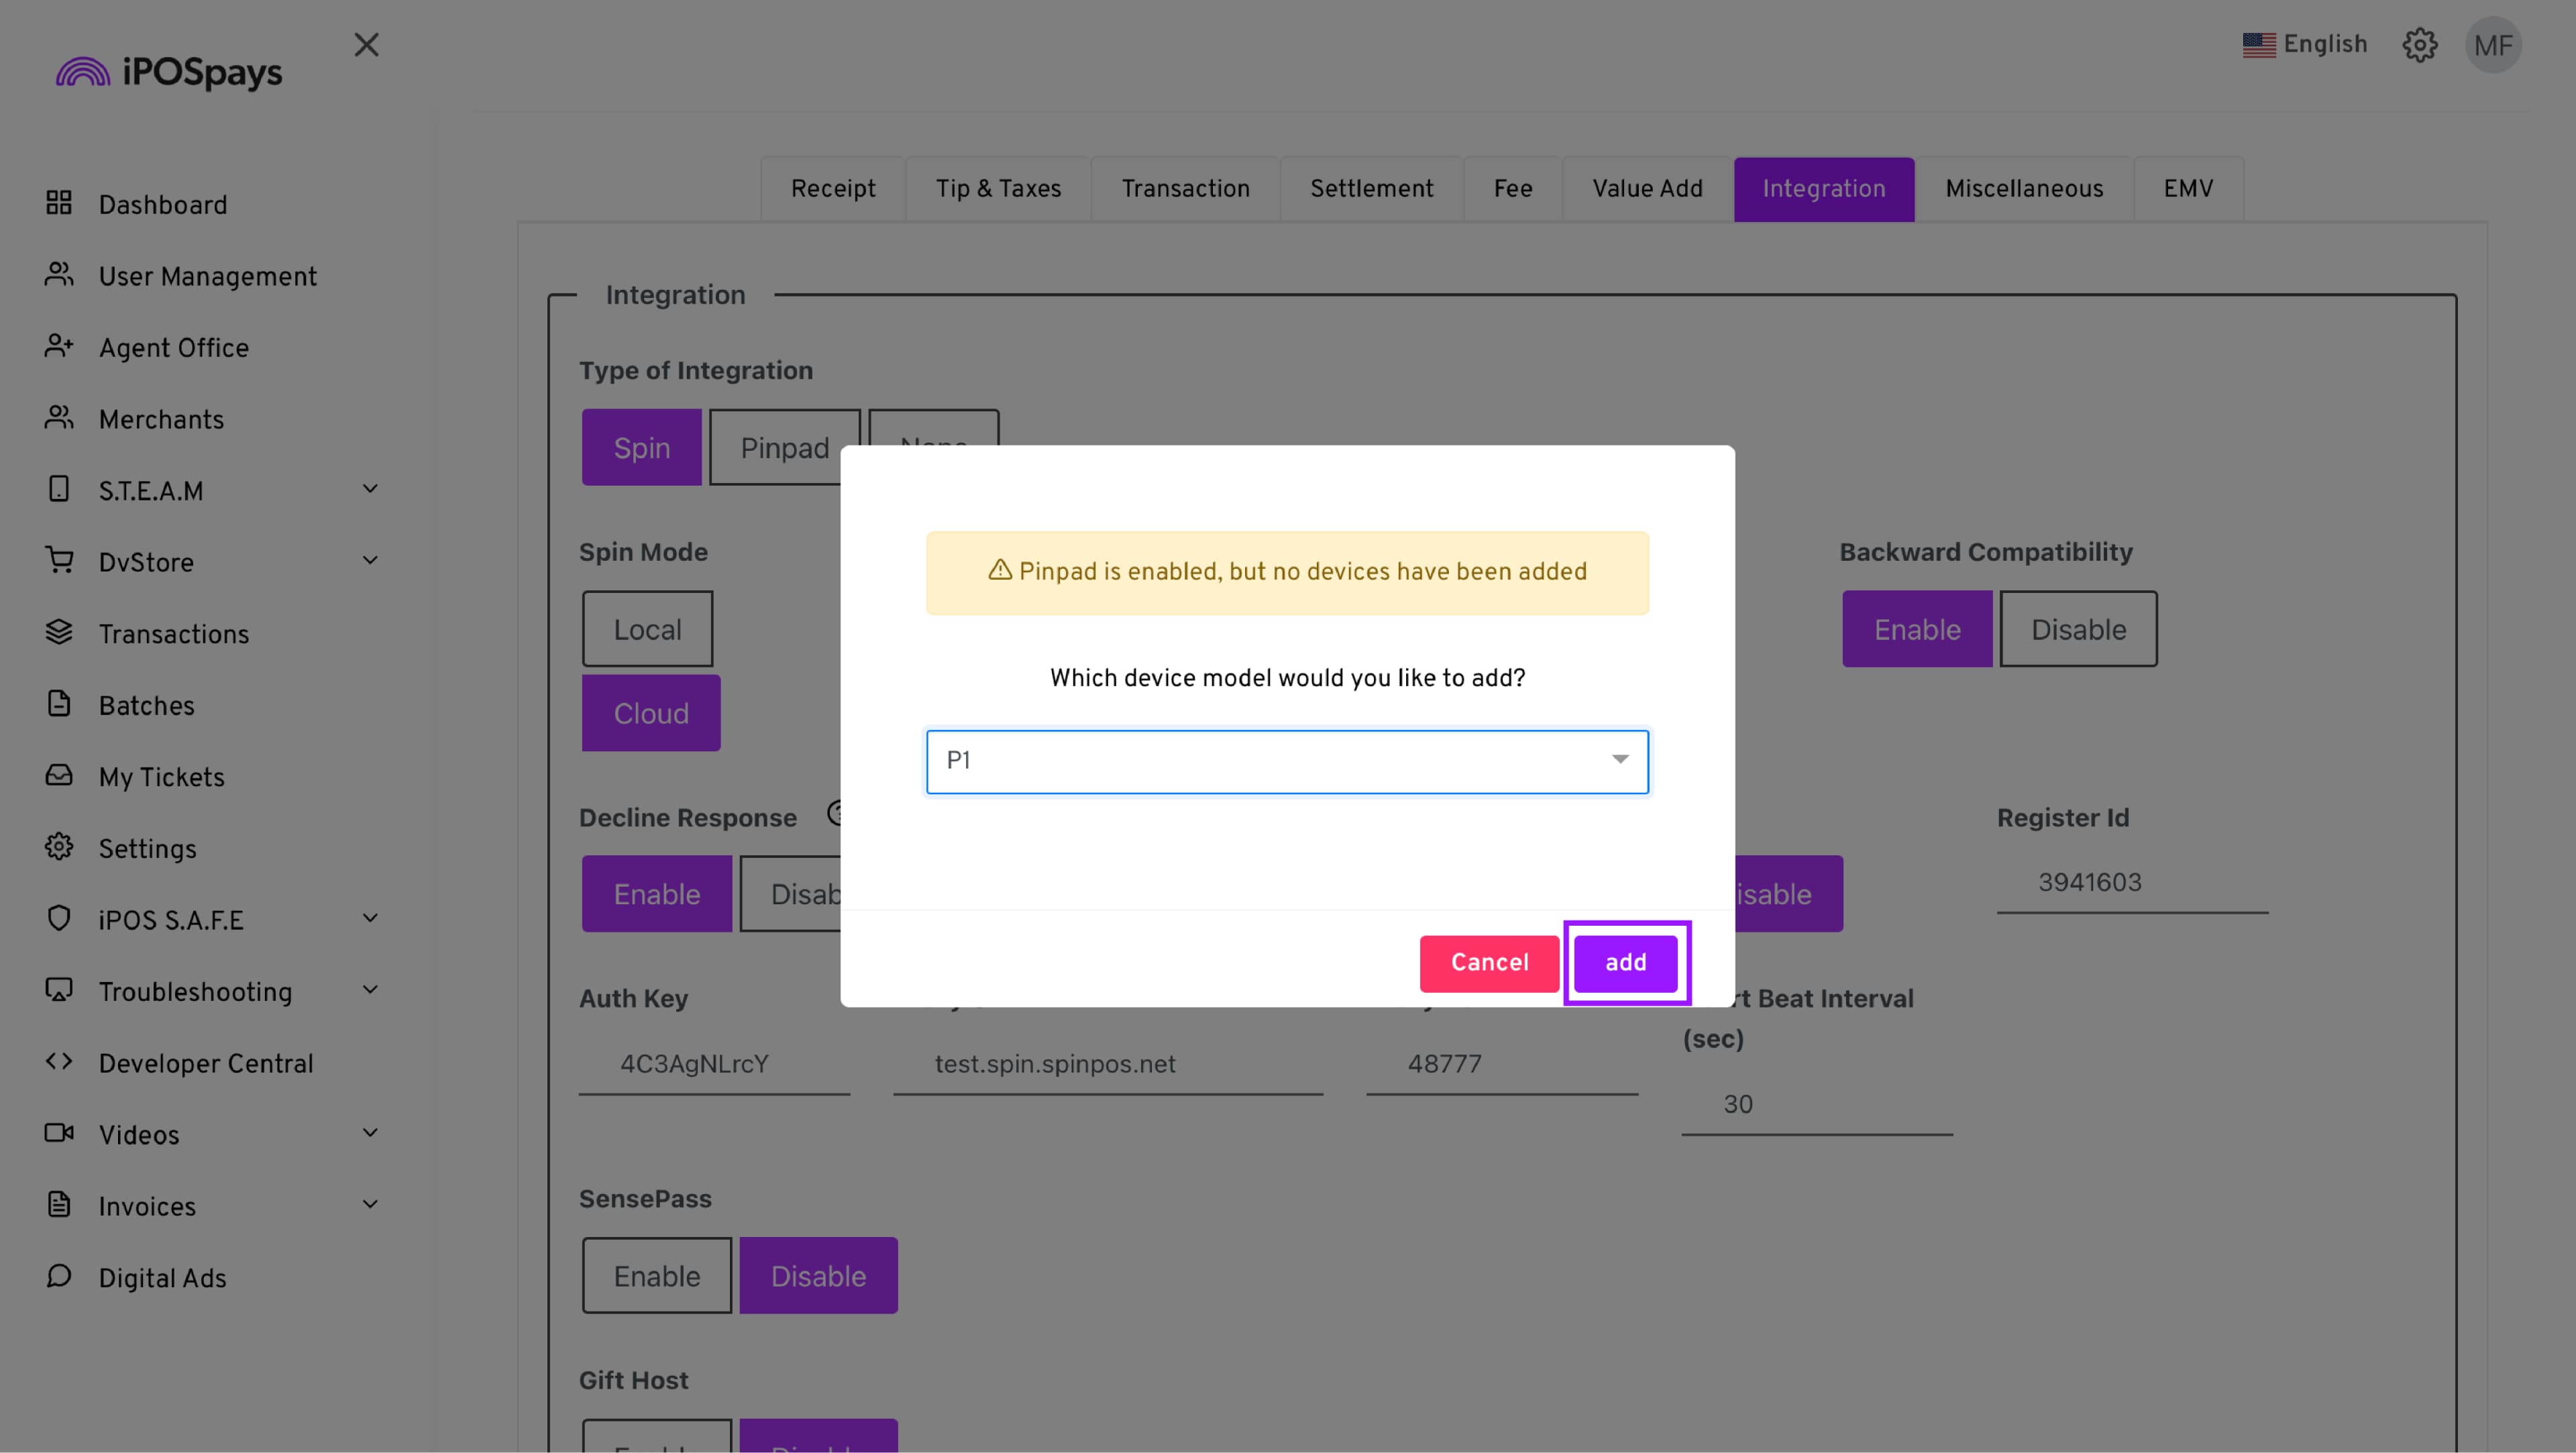Click the Dashboard grid icon
This screenshot has height=1453, width=2576.
59,203
